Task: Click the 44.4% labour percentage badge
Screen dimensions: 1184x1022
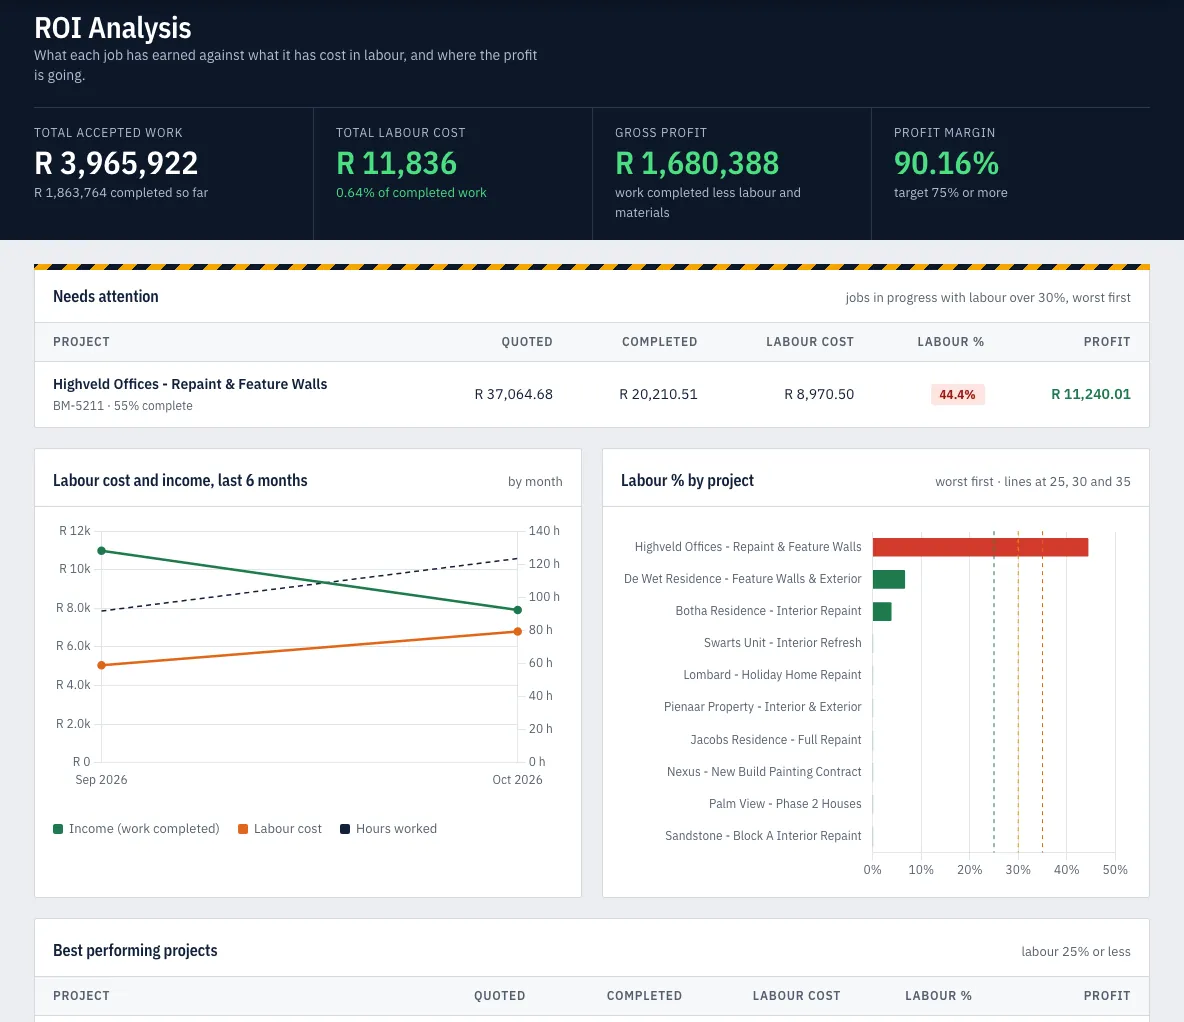Action: [x=957, y=394]
